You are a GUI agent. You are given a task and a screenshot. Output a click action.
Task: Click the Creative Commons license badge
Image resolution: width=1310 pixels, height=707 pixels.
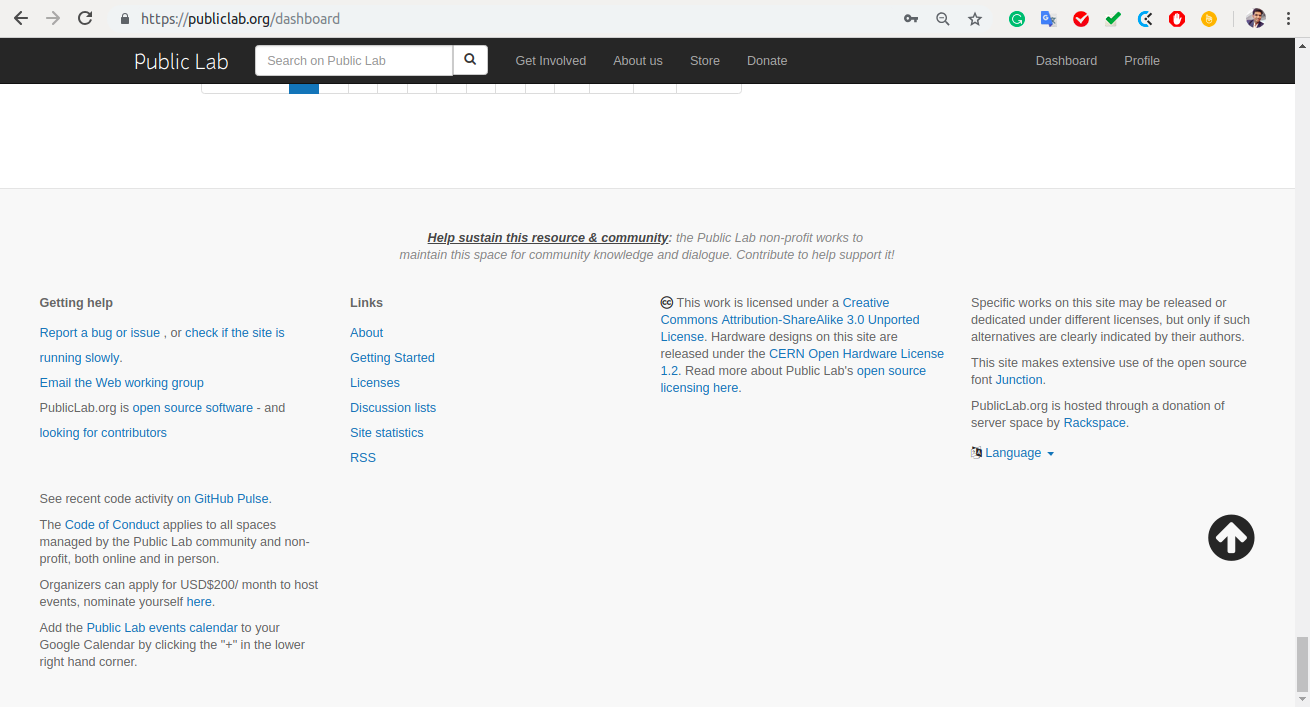click(667, 302)
